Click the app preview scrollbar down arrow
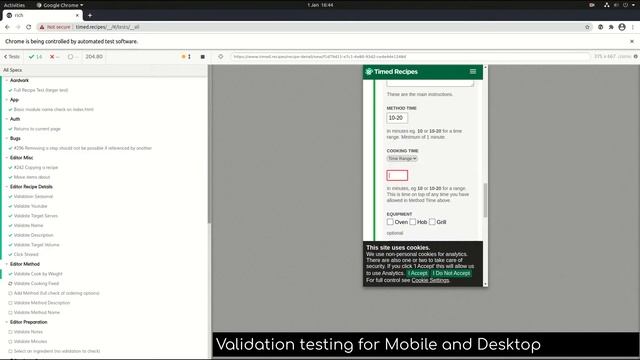Image resolution: width=640 pixels, height=360 pixels. click(x=485, y=284)
